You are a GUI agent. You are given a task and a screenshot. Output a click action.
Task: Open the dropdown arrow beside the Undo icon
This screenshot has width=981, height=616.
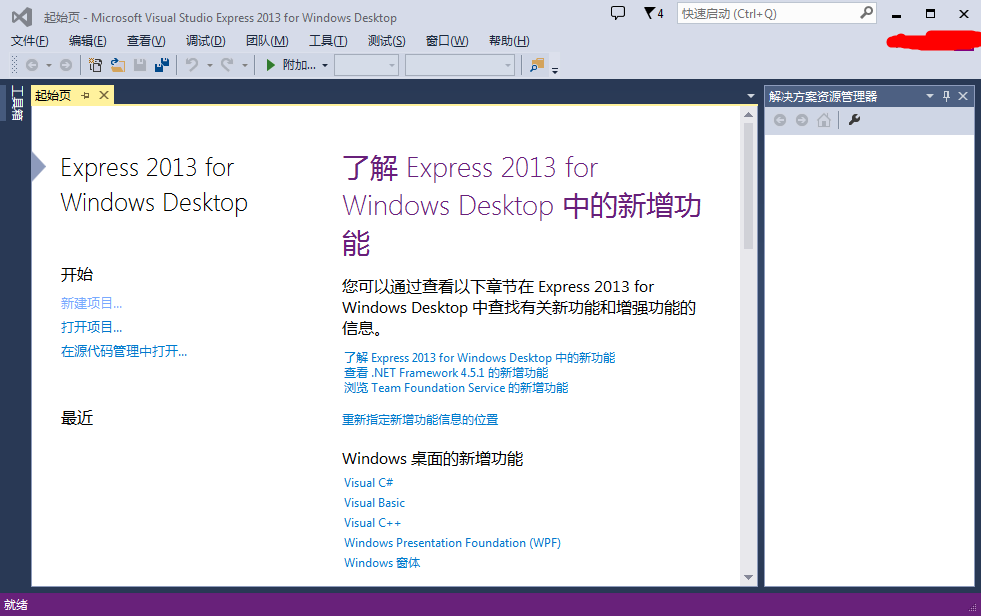click(209, 65)
